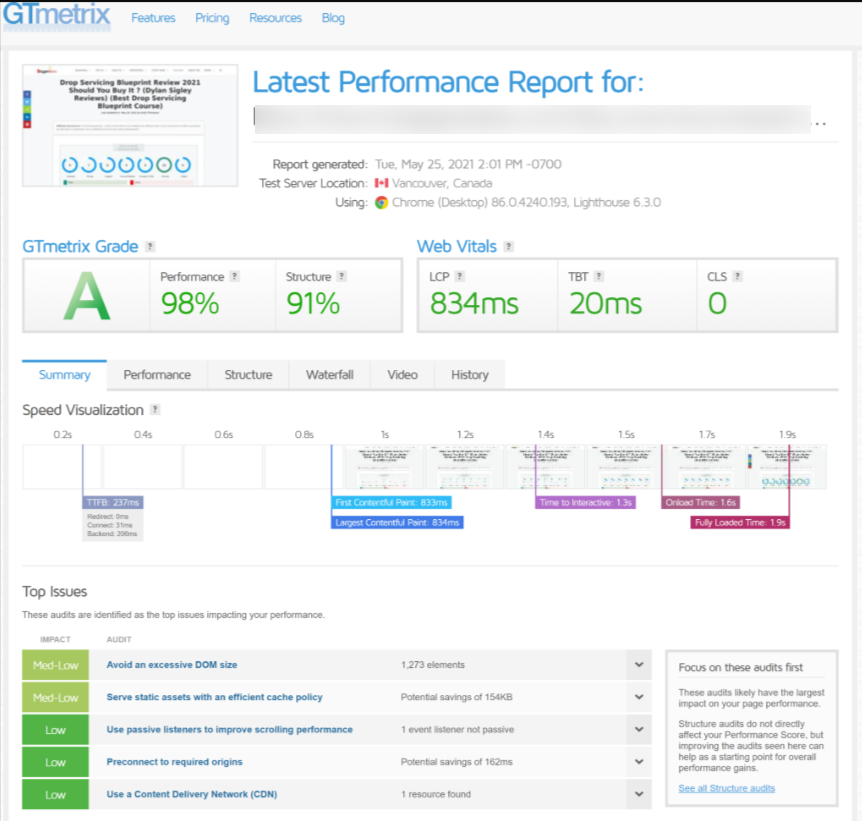Switch to the History tab
This screenshot has height=821, width=862.
(470, 375)
